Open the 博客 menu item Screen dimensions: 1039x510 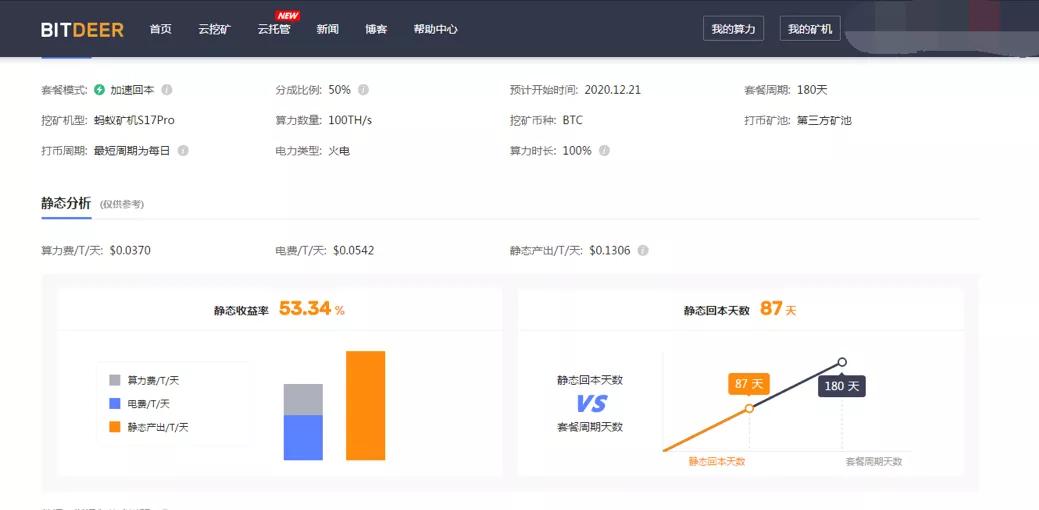[376, 29]
